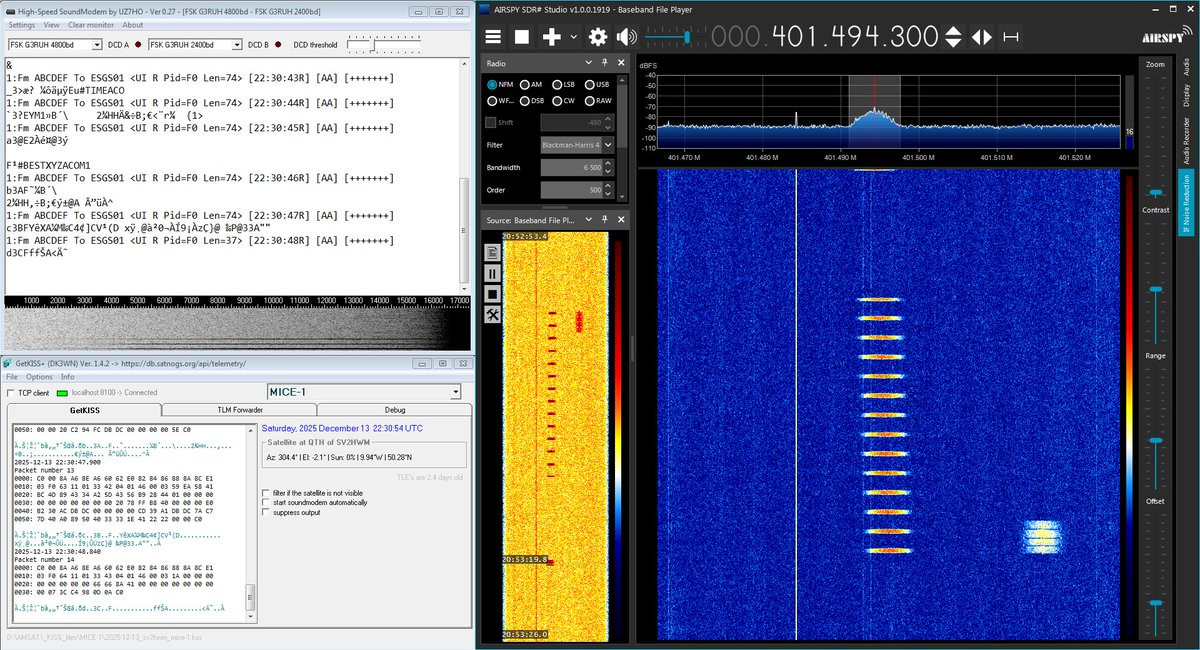1200x650 pixels.
Task: Enable suppress output checkbox
Action: click(265, 512)
